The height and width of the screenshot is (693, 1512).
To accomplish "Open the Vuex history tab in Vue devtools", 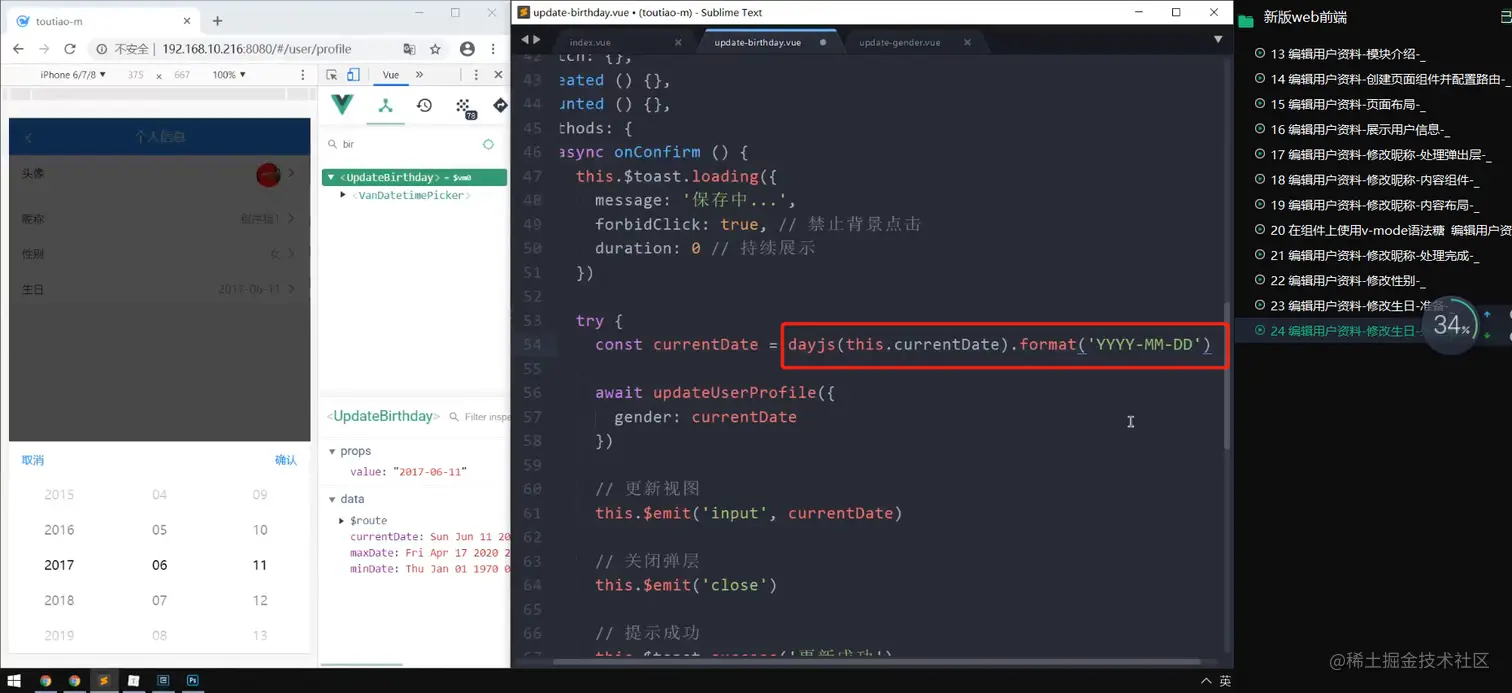I will (x=424, y=106).
